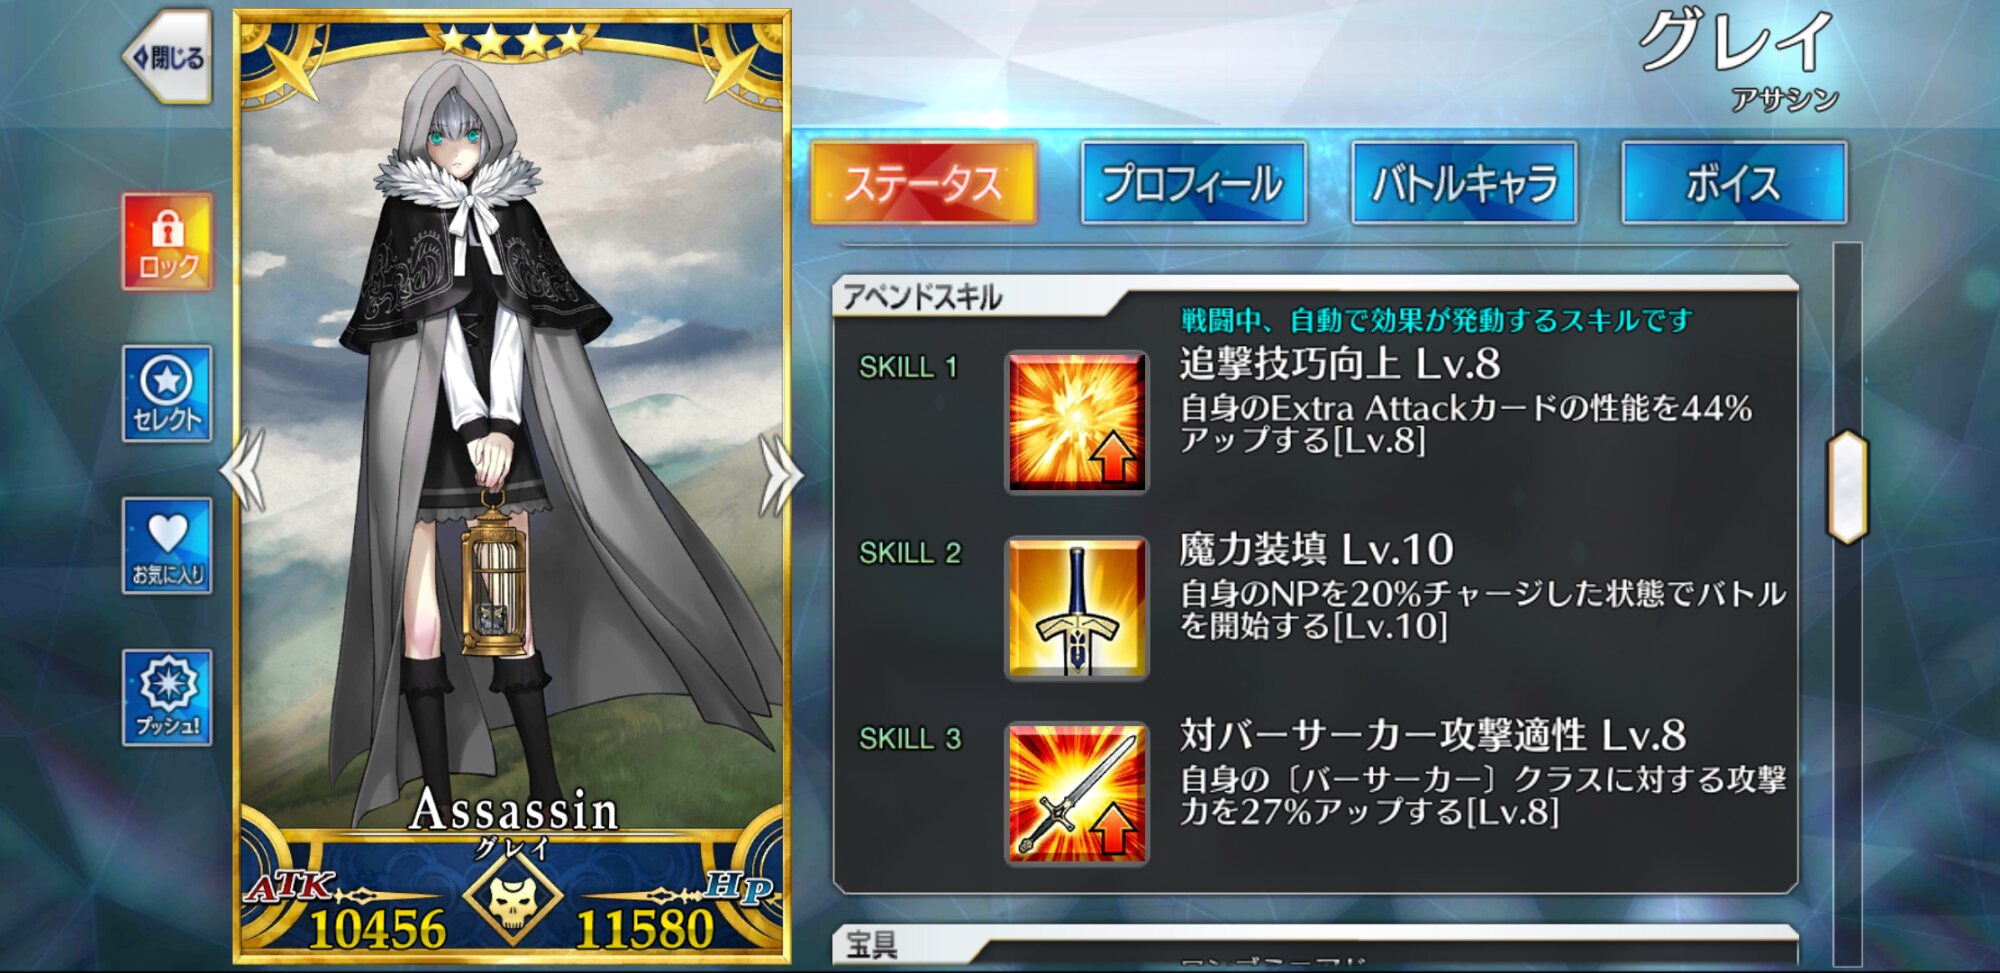This screenshot has width=2000, height=973.
Task: Show next servant with right chevron arrow
Action: click(x=780, y=472)
